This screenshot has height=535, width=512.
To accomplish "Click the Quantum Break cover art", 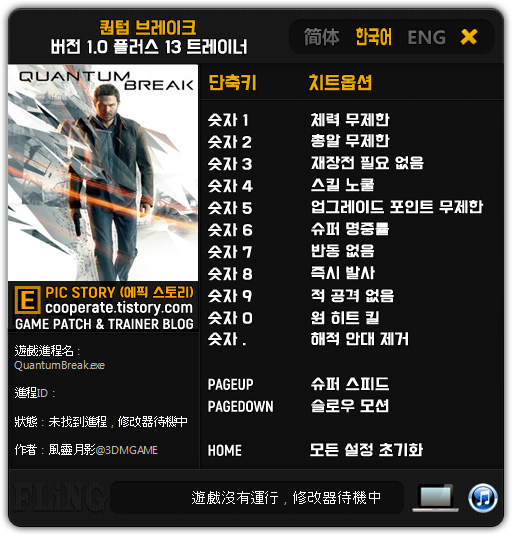I will 103,173.
